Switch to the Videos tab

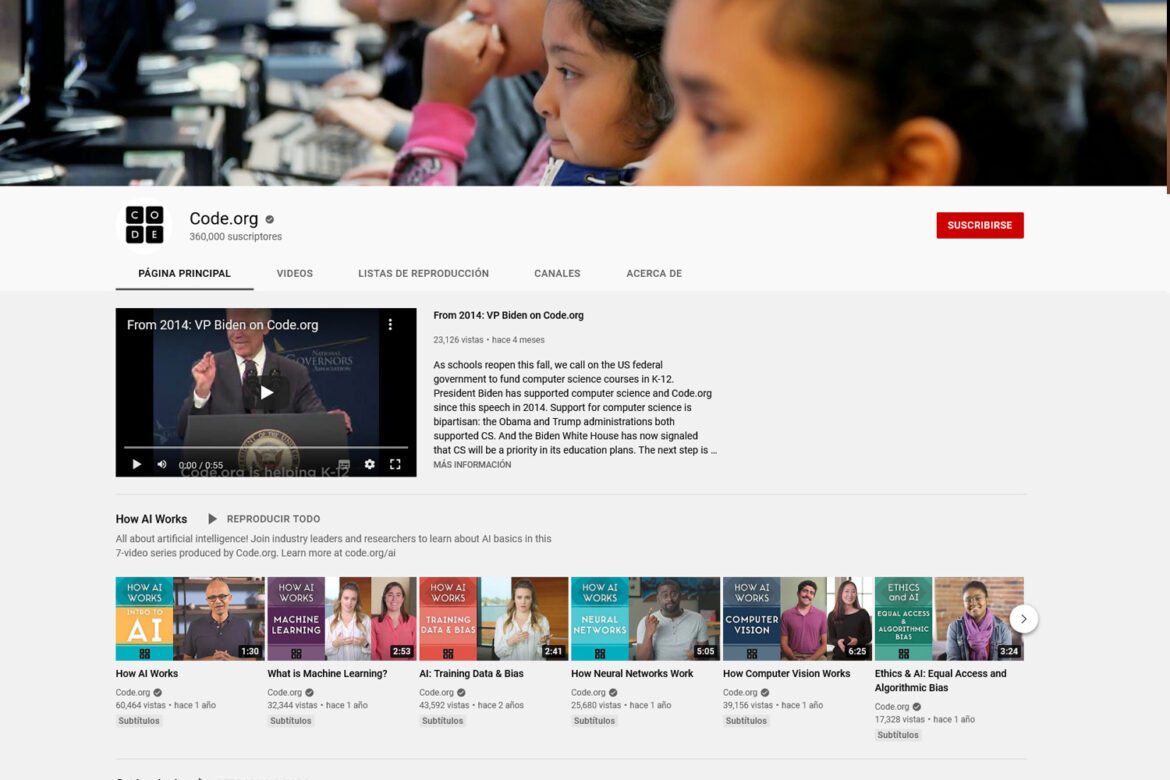click(294, 273)
